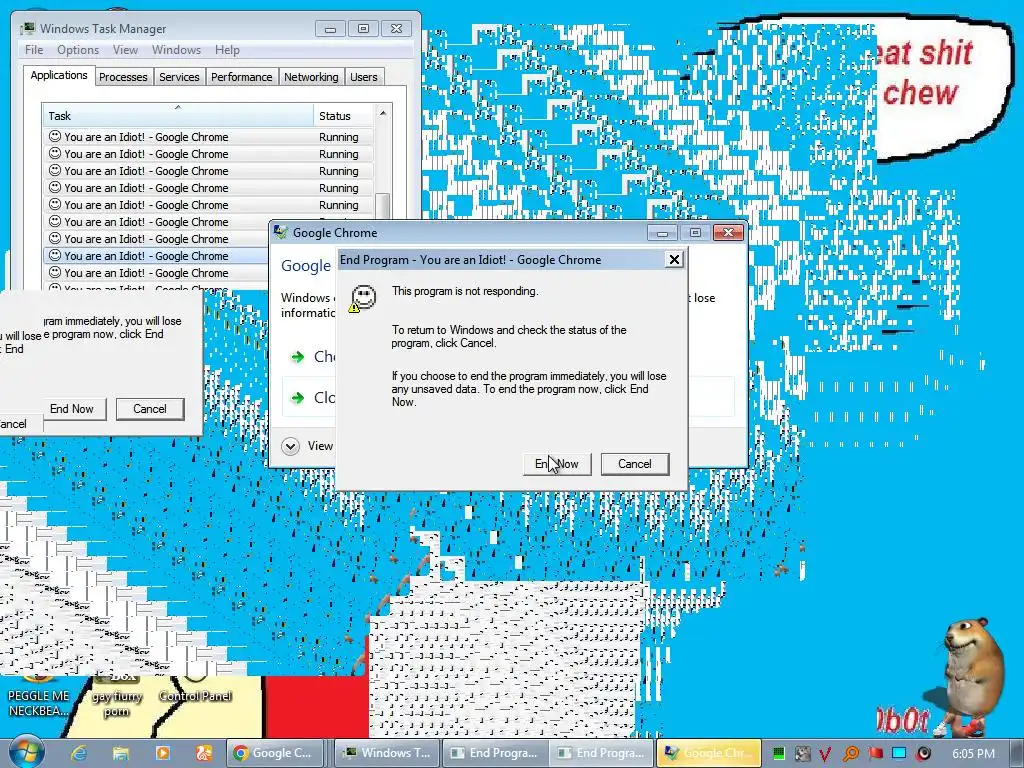The height and width of the screenshot is (768, 1024).
Task: Switch to the highlighted 'Google Chr...' taskbar button
Action: [709, 753]
